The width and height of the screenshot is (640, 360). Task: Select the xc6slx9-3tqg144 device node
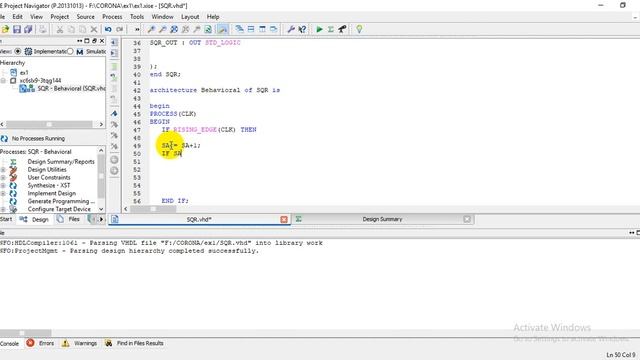pos(40,81)
